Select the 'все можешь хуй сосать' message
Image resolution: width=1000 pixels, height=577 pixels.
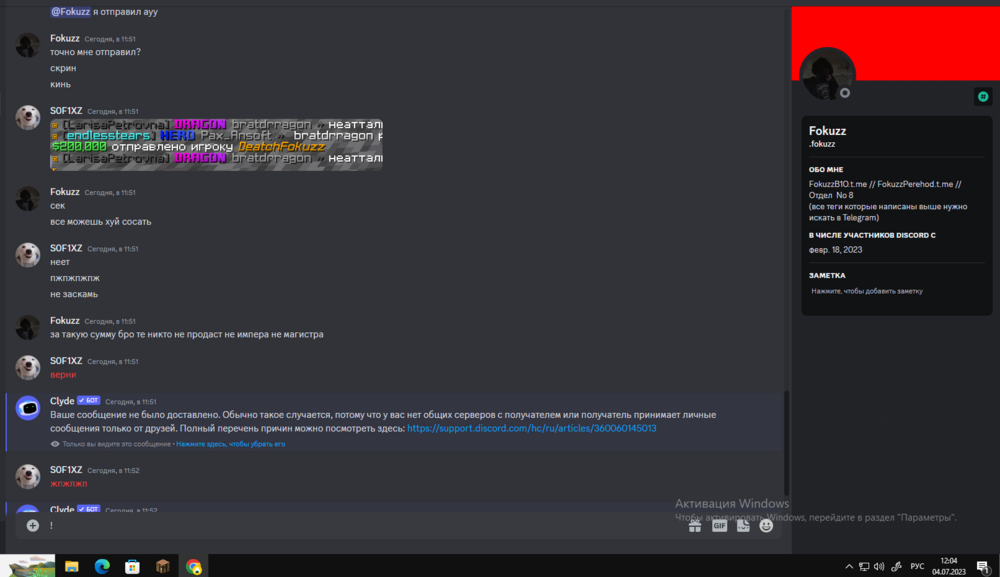(x=101, y=222)
